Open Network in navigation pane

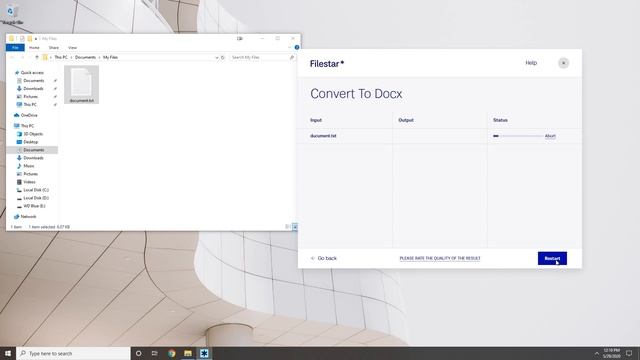tap(28, 217)
